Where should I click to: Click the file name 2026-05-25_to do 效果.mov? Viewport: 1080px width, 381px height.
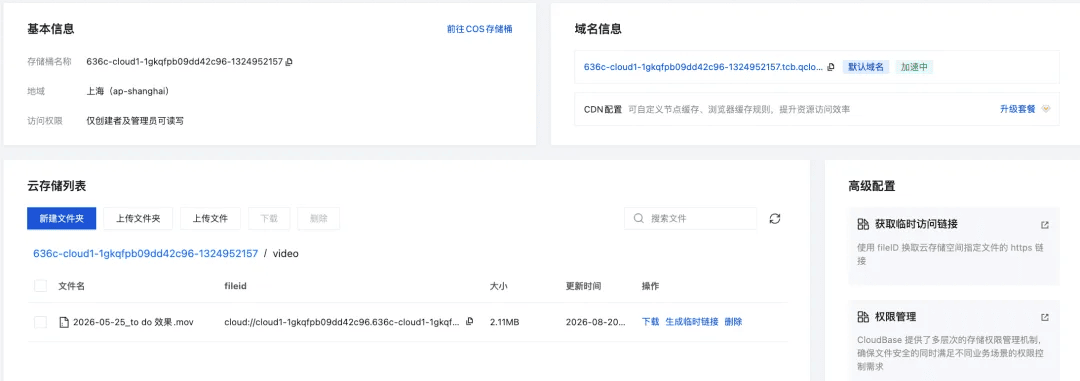coord(133,322)
